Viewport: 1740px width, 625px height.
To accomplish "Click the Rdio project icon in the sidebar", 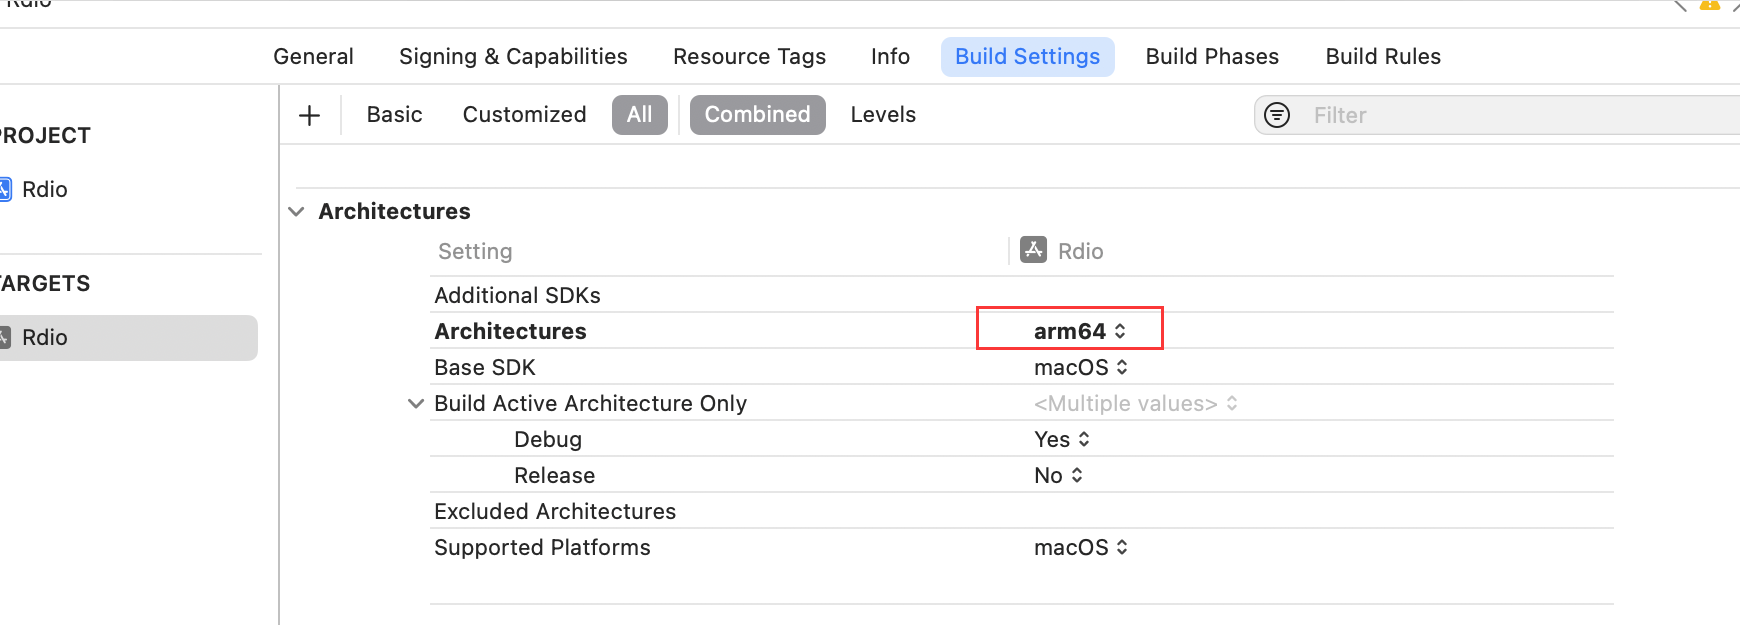I will point(5,189).
